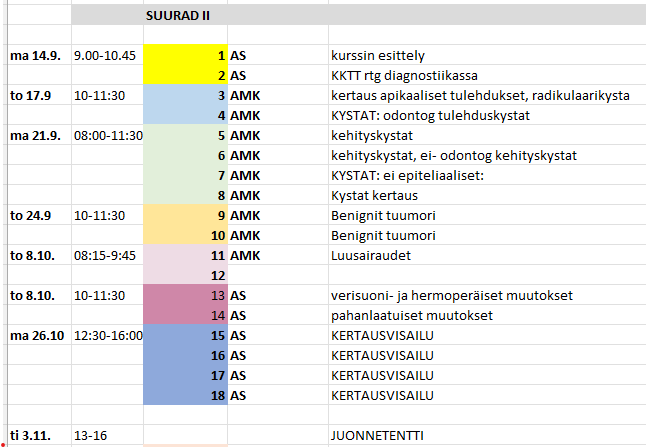Select the AMK cell in row 3
This screenshot has width=646, height=448.
click(x=278, y=95)
